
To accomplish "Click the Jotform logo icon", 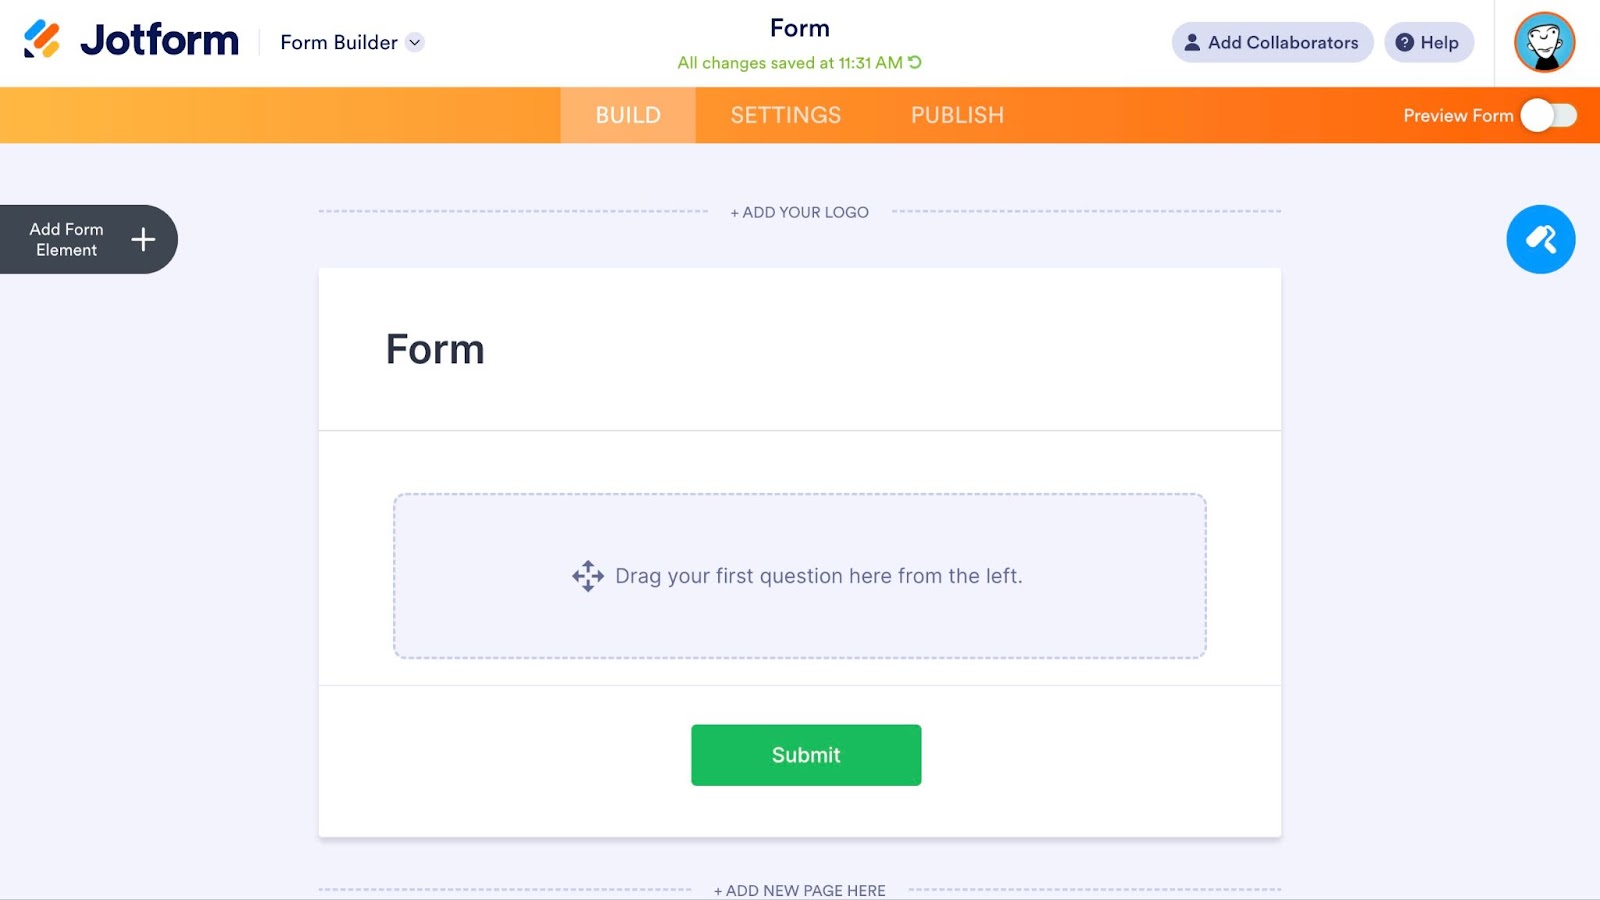I will click(x=42, y=40).
